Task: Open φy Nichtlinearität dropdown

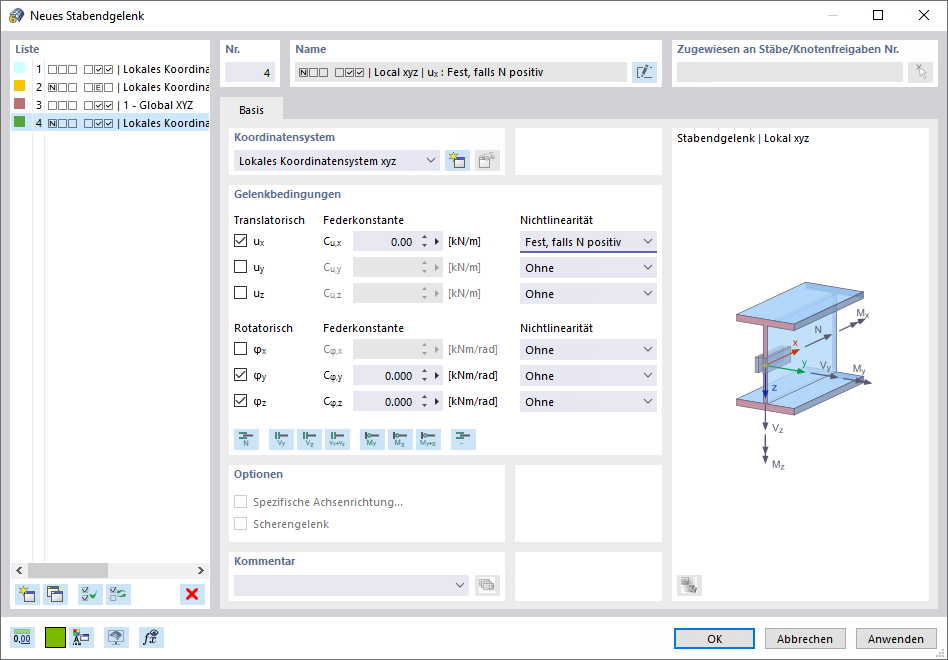Action: [x=588, y=376]
